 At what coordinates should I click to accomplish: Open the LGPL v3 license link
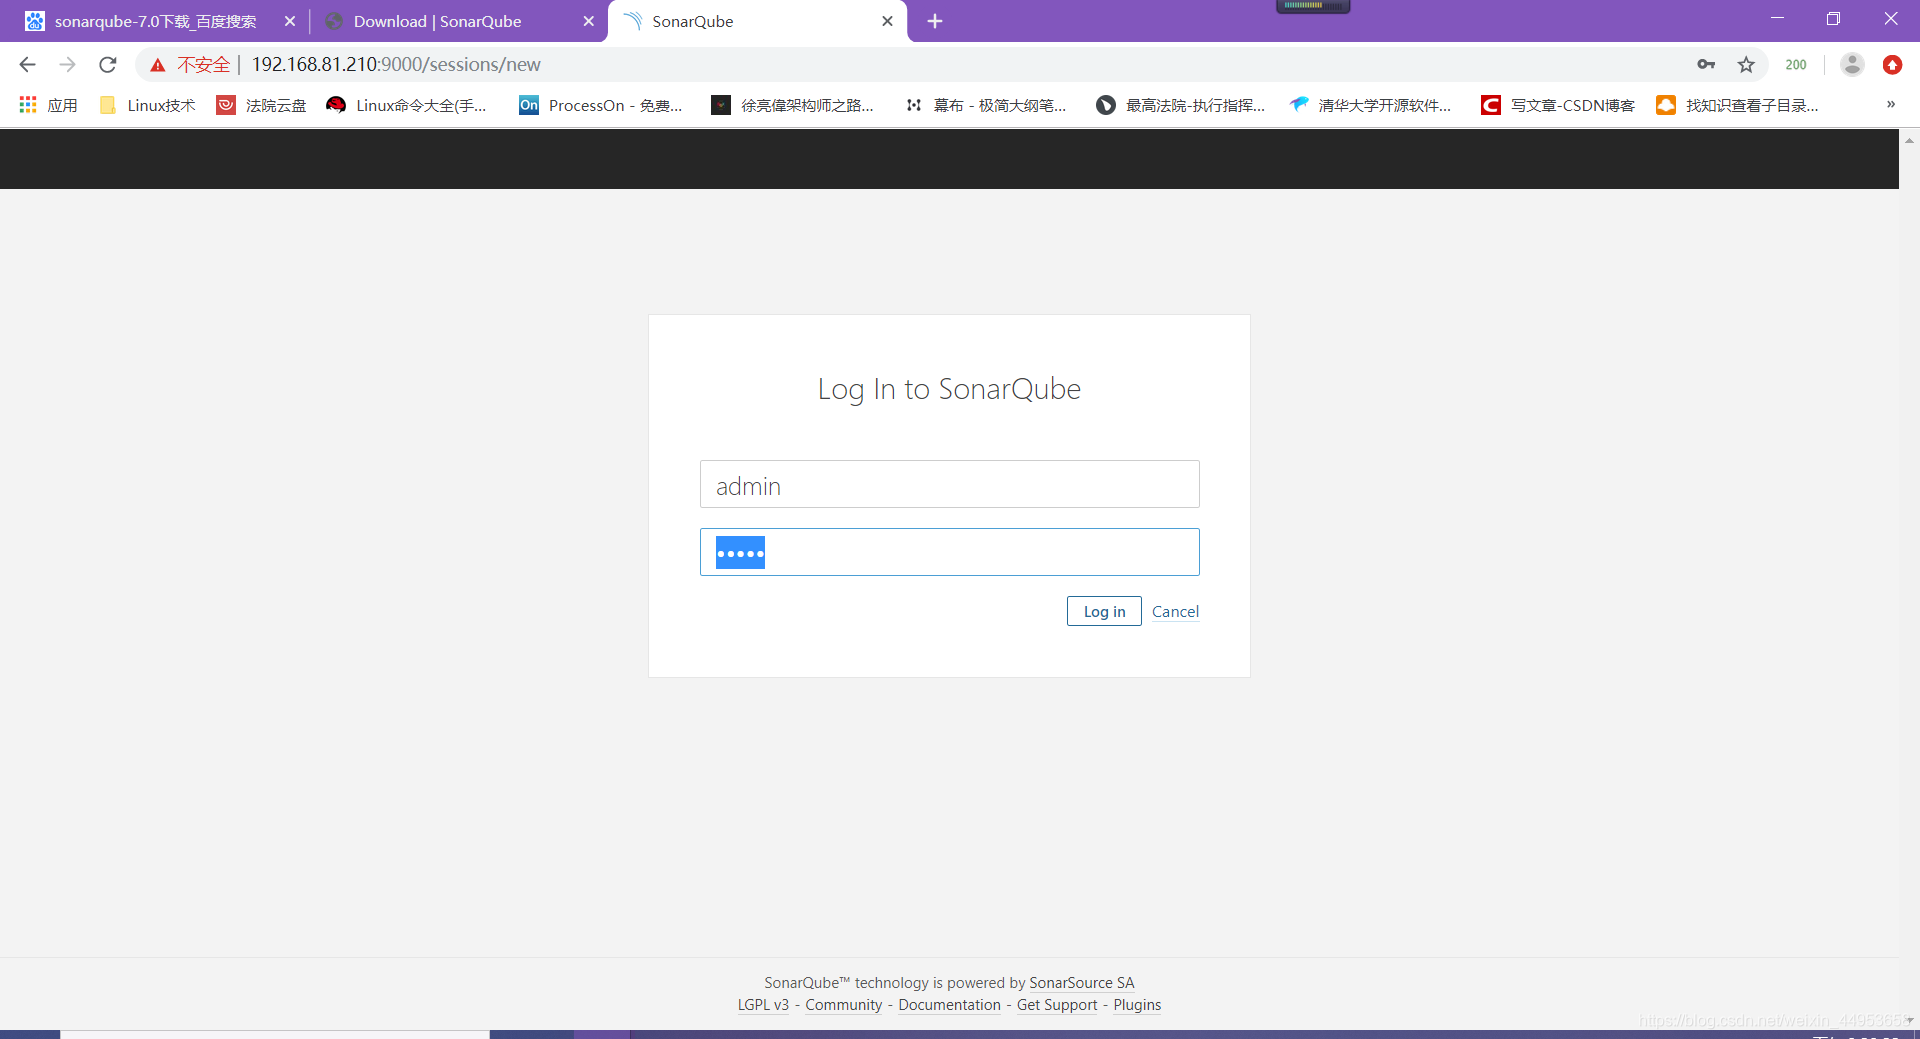pos(763,1005)
